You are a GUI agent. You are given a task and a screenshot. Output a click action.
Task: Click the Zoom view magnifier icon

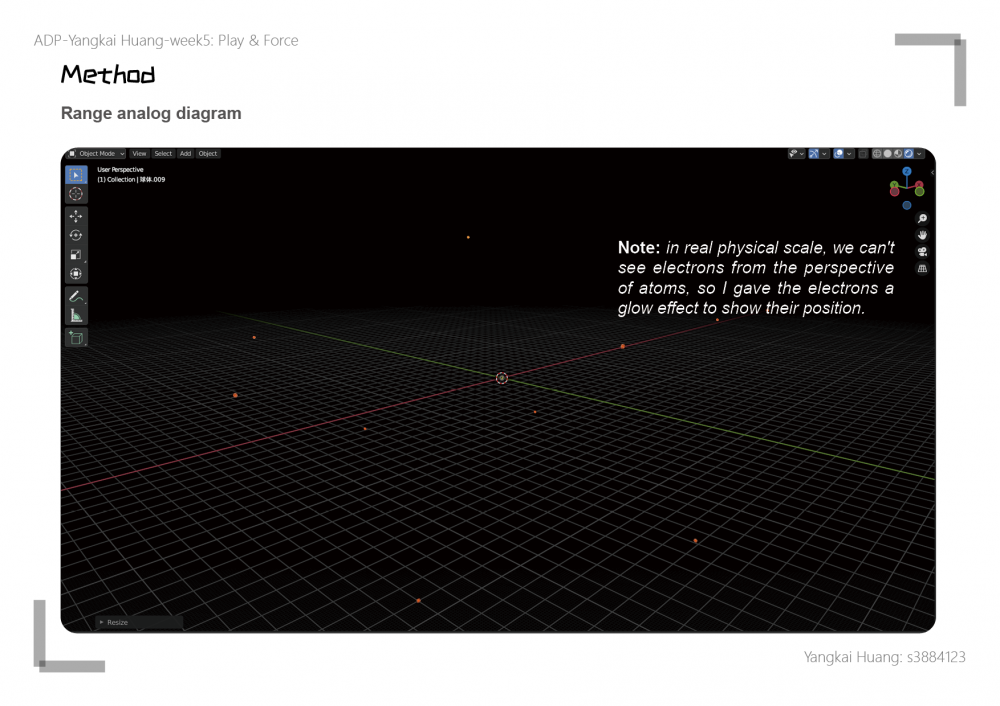(x=922, y=219)
